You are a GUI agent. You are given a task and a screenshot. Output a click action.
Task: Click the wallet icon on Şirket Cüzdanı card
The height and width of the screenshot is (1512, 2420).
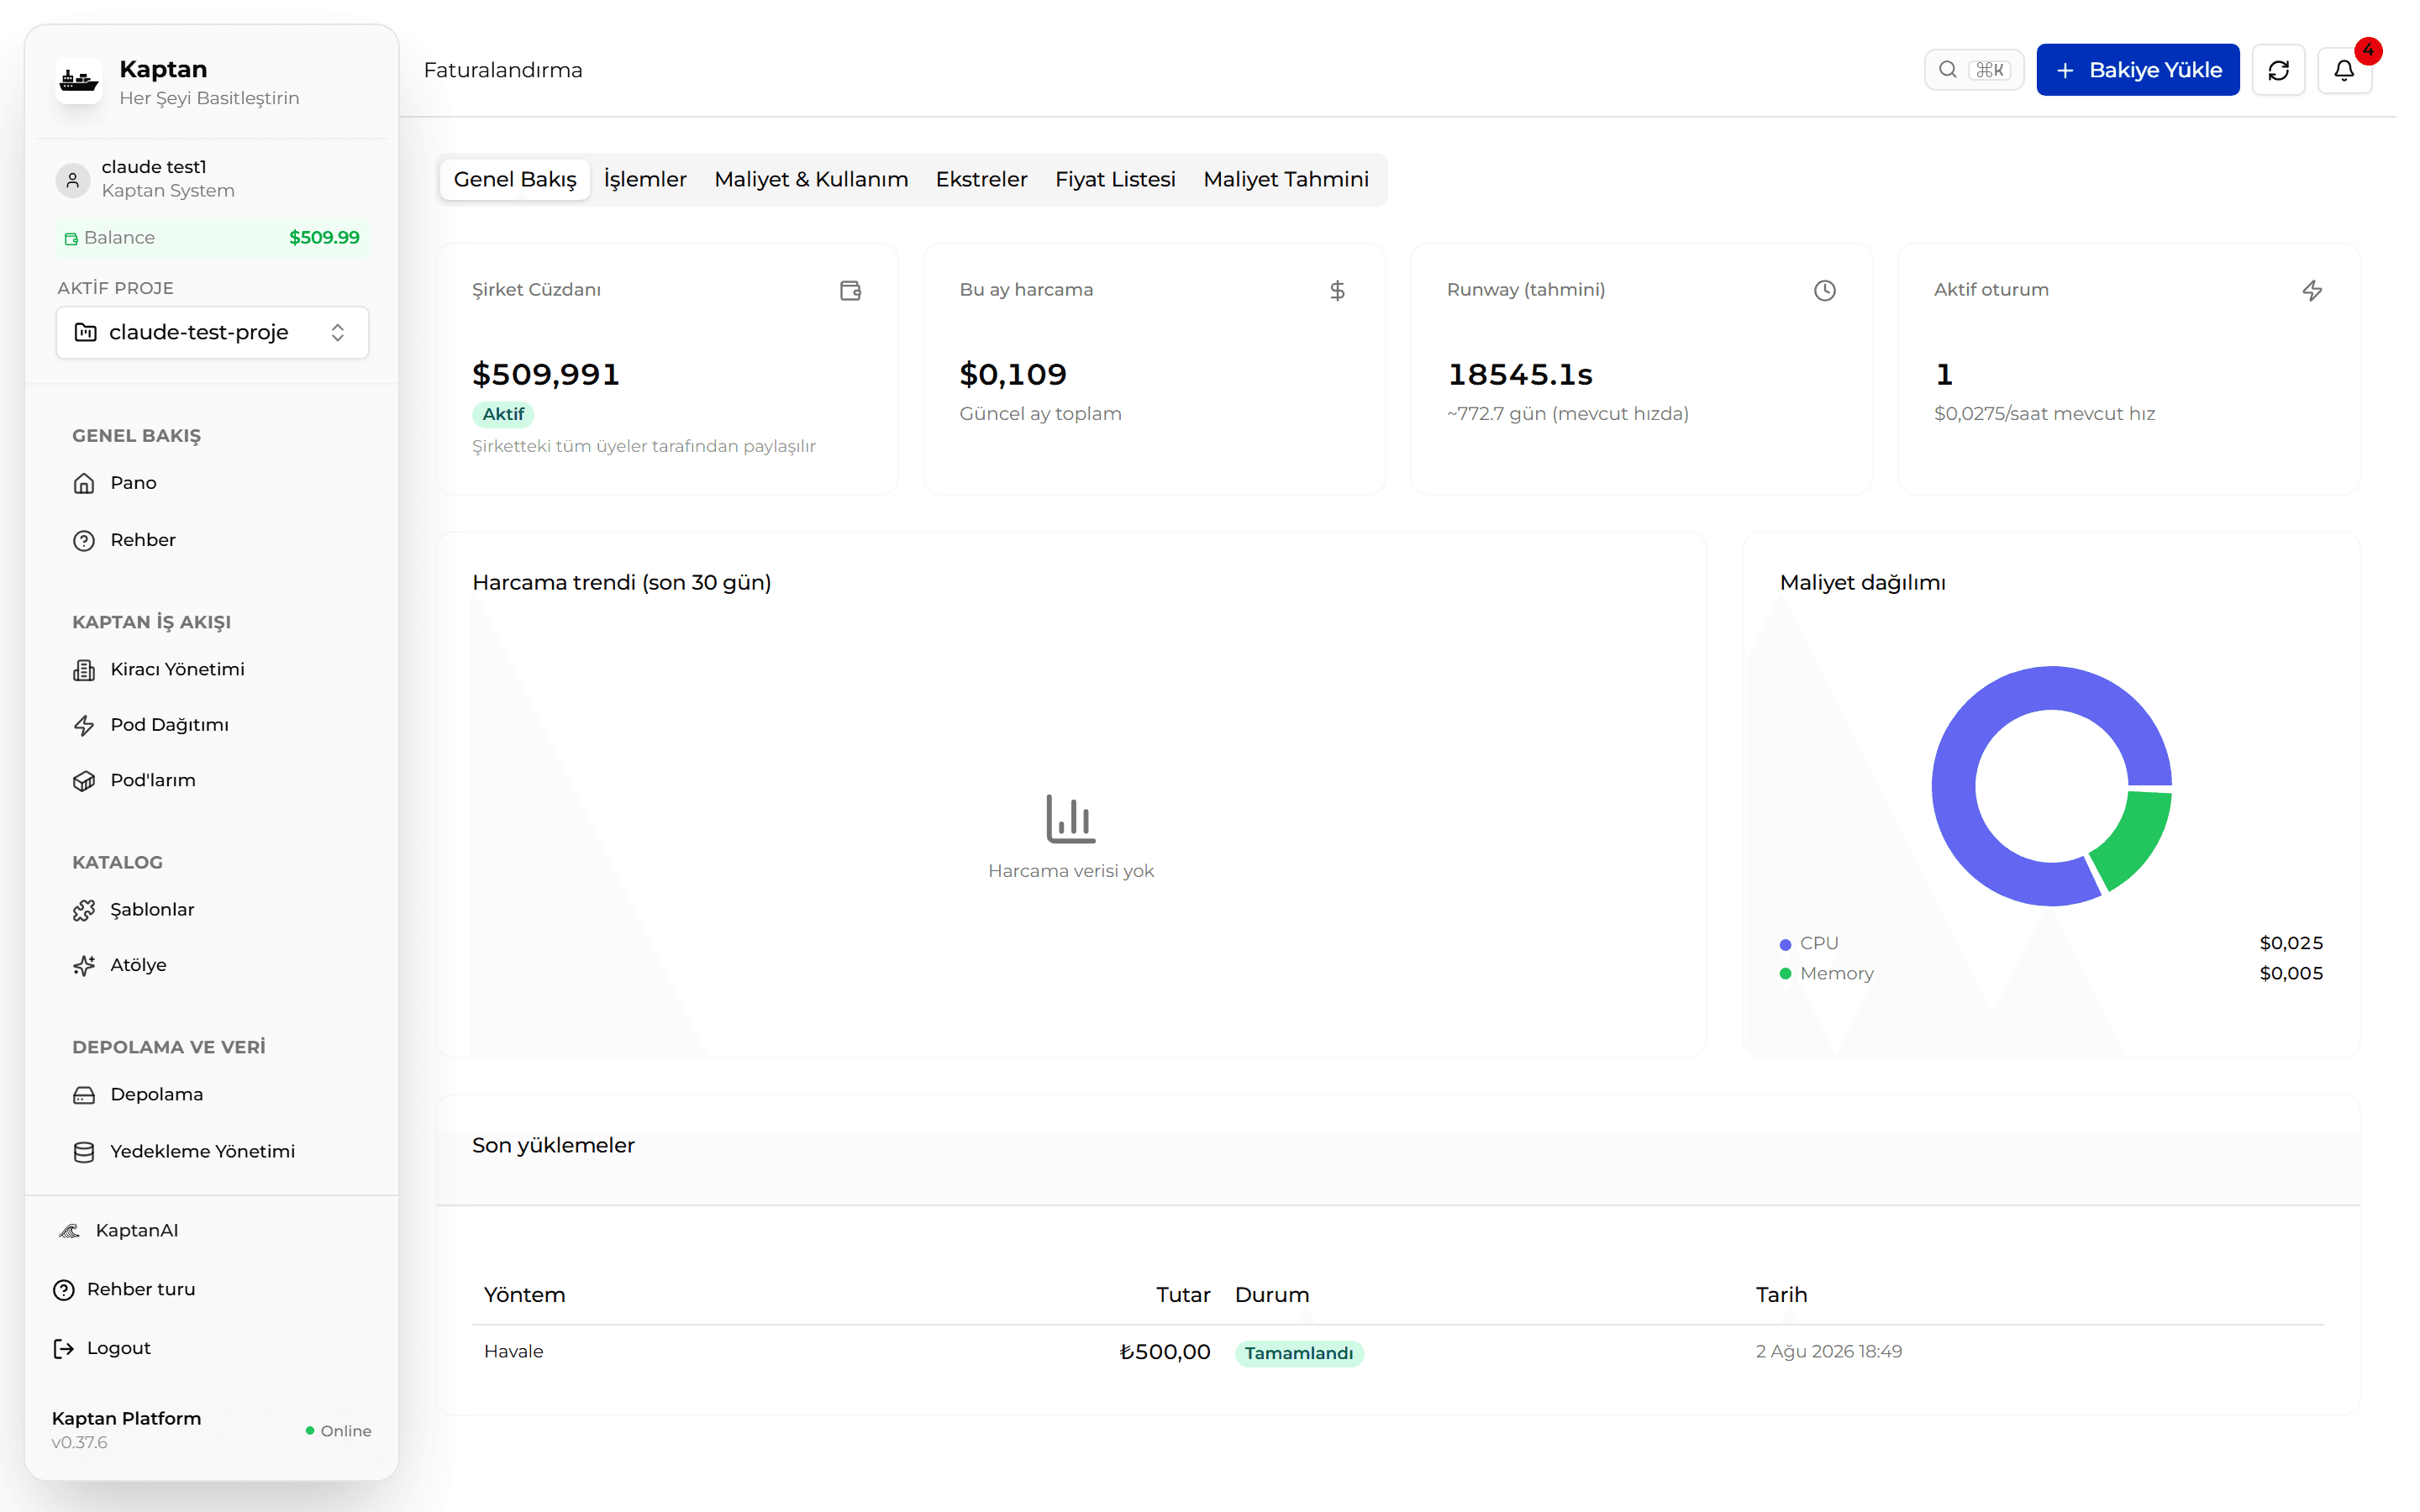click(850, 290)
